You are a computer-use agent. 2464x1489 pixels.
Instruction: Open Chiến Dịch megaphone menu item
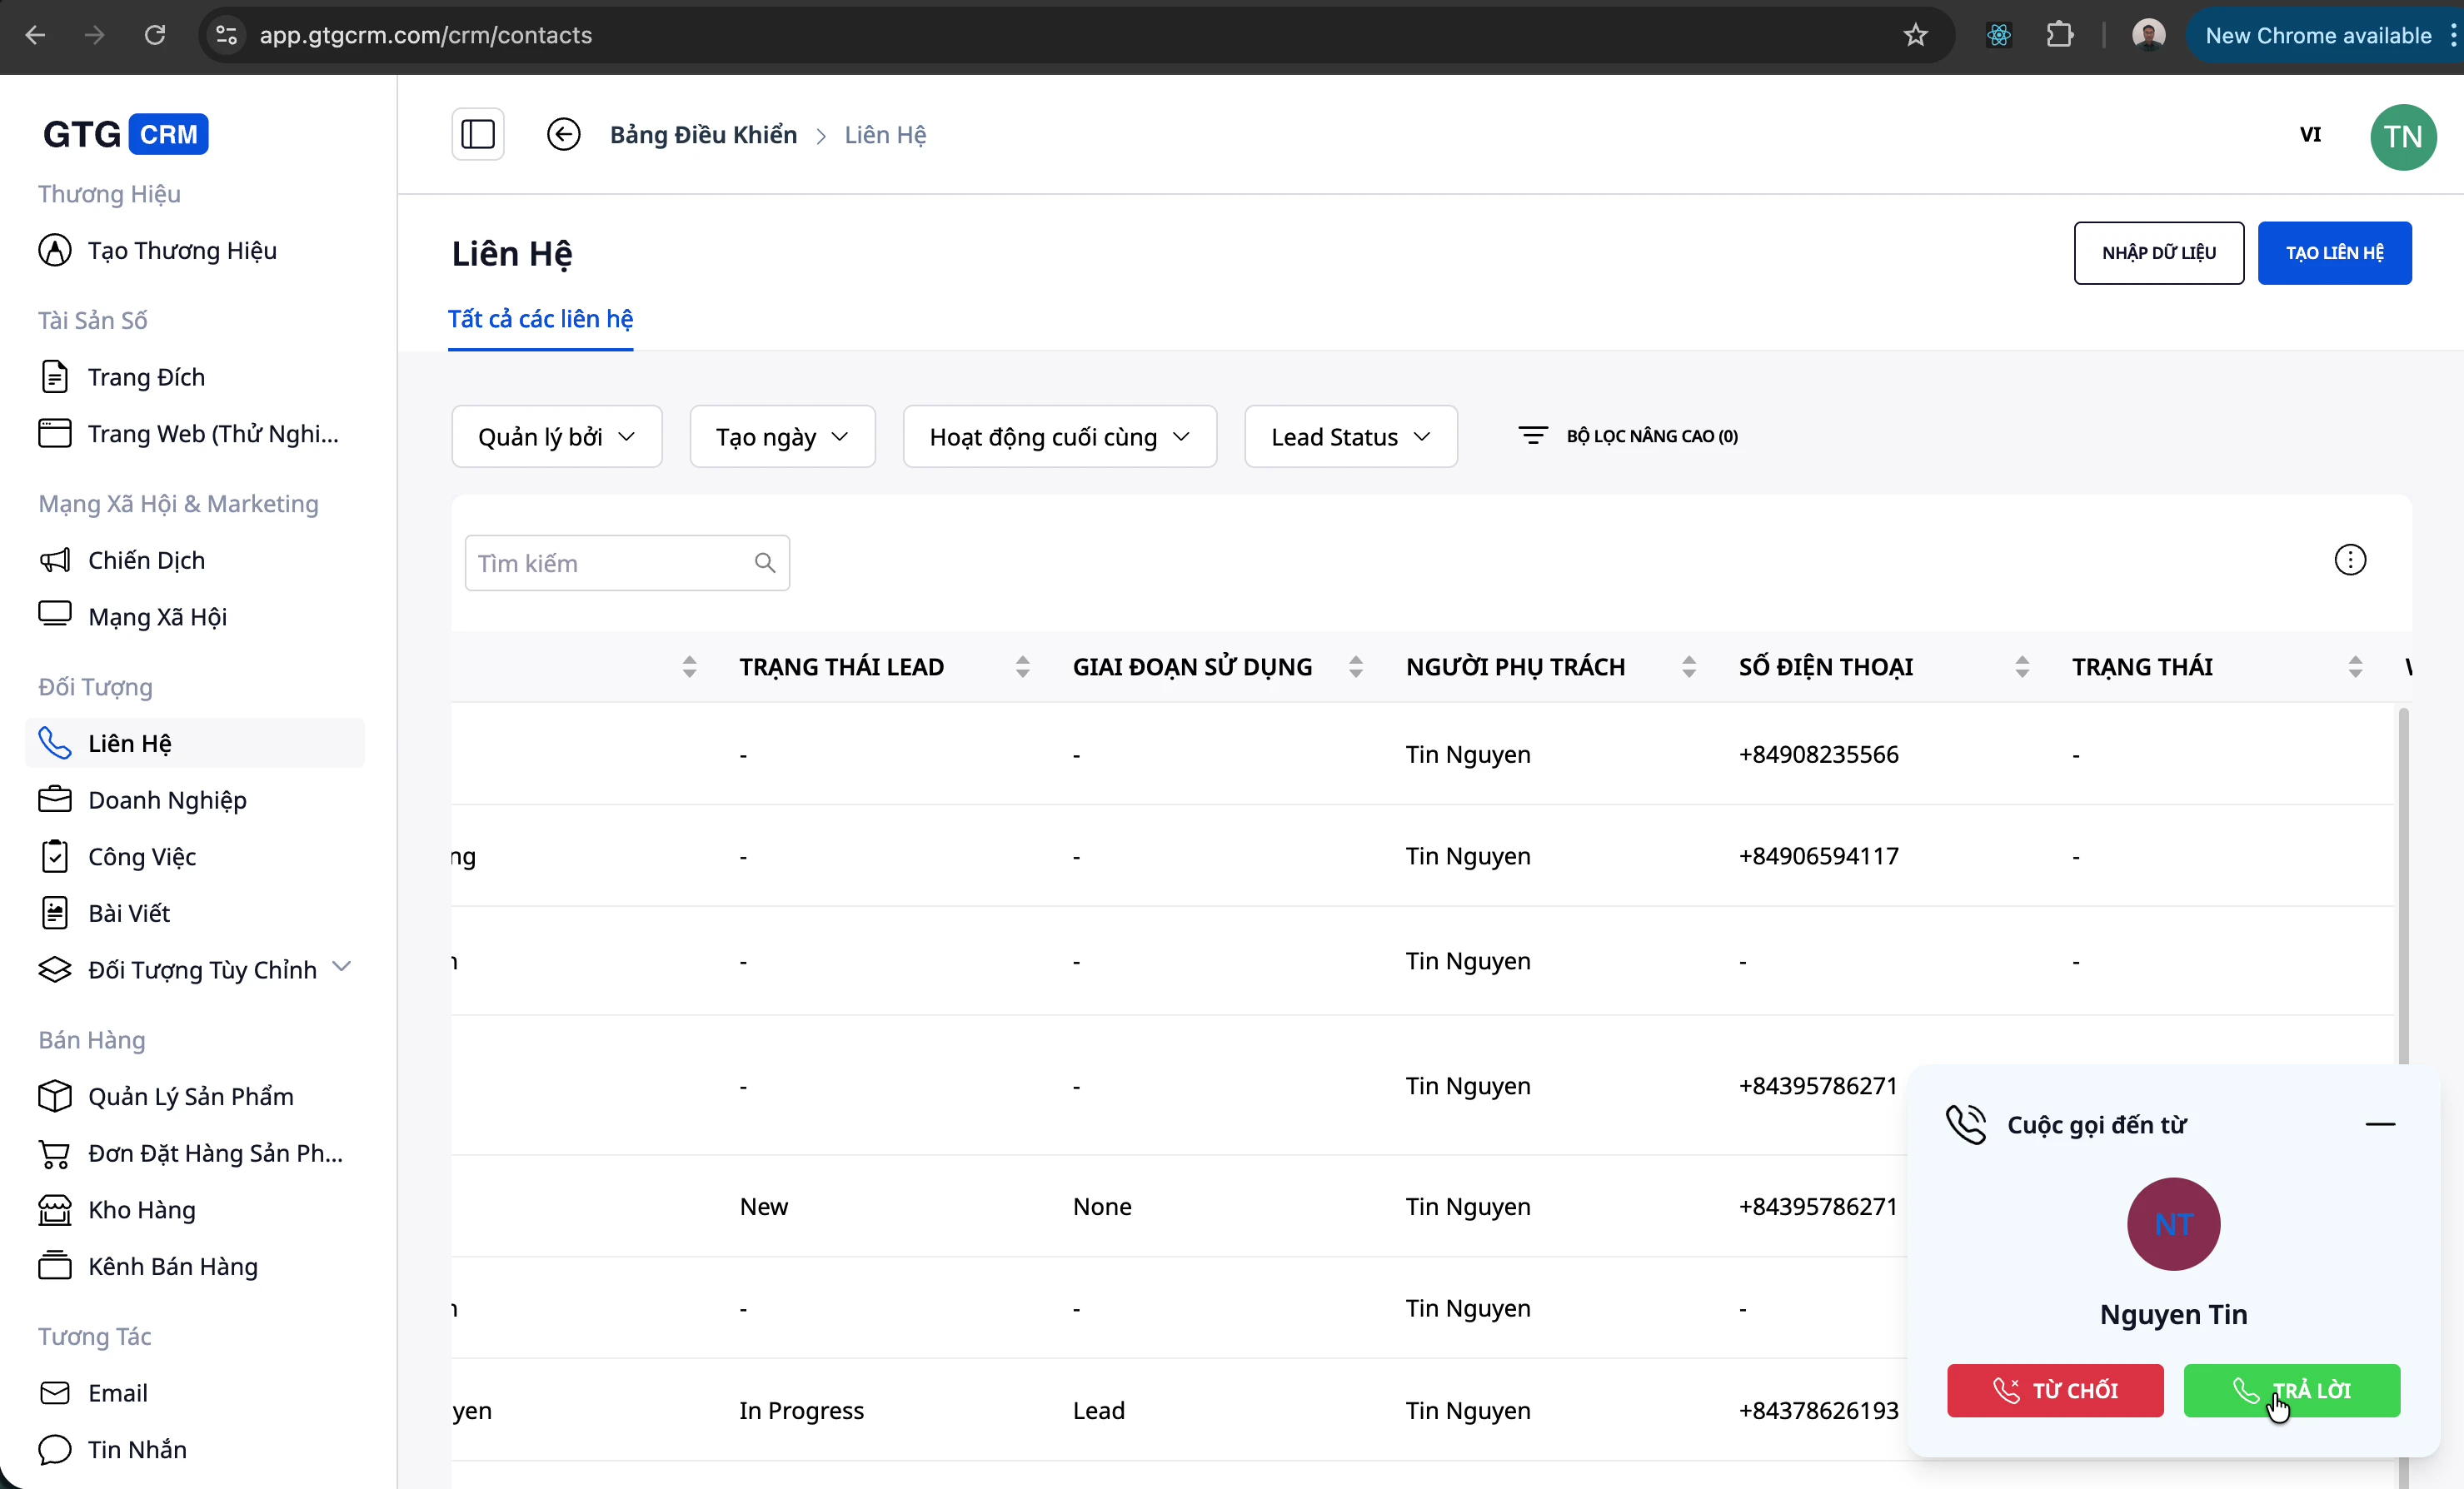tap(146, 560)
